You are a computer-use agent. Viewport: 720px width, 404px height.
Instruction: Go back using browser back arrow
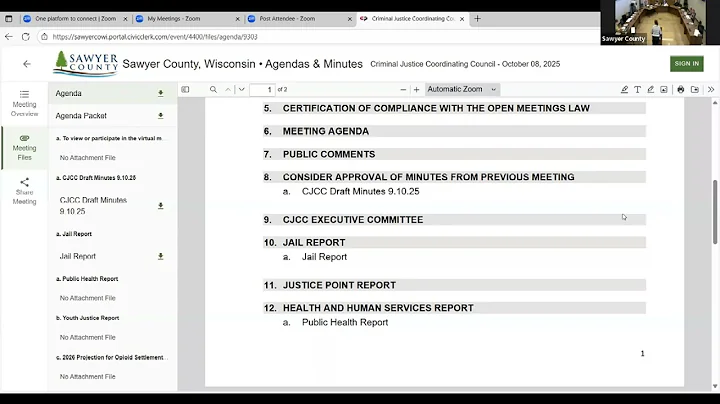pos(9,37)
